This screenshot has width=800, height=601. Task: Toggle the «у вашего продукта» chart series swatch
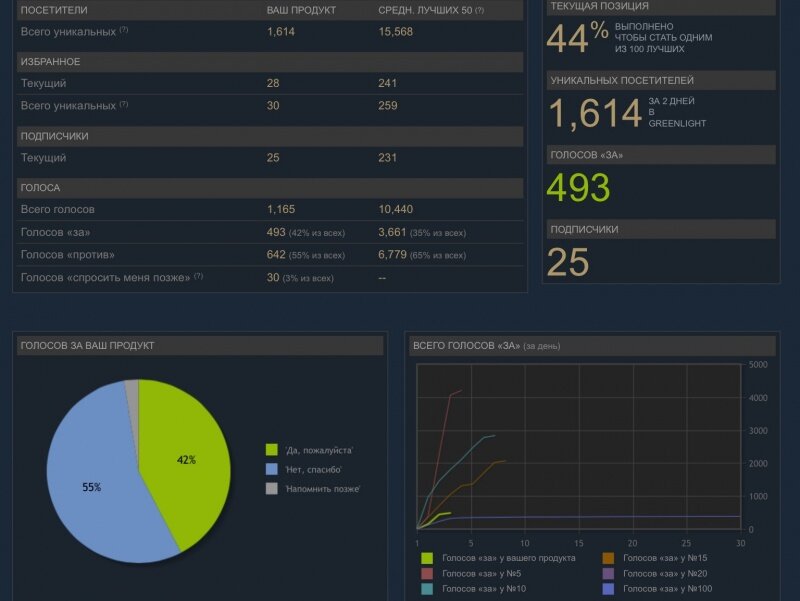pos(427,558)
